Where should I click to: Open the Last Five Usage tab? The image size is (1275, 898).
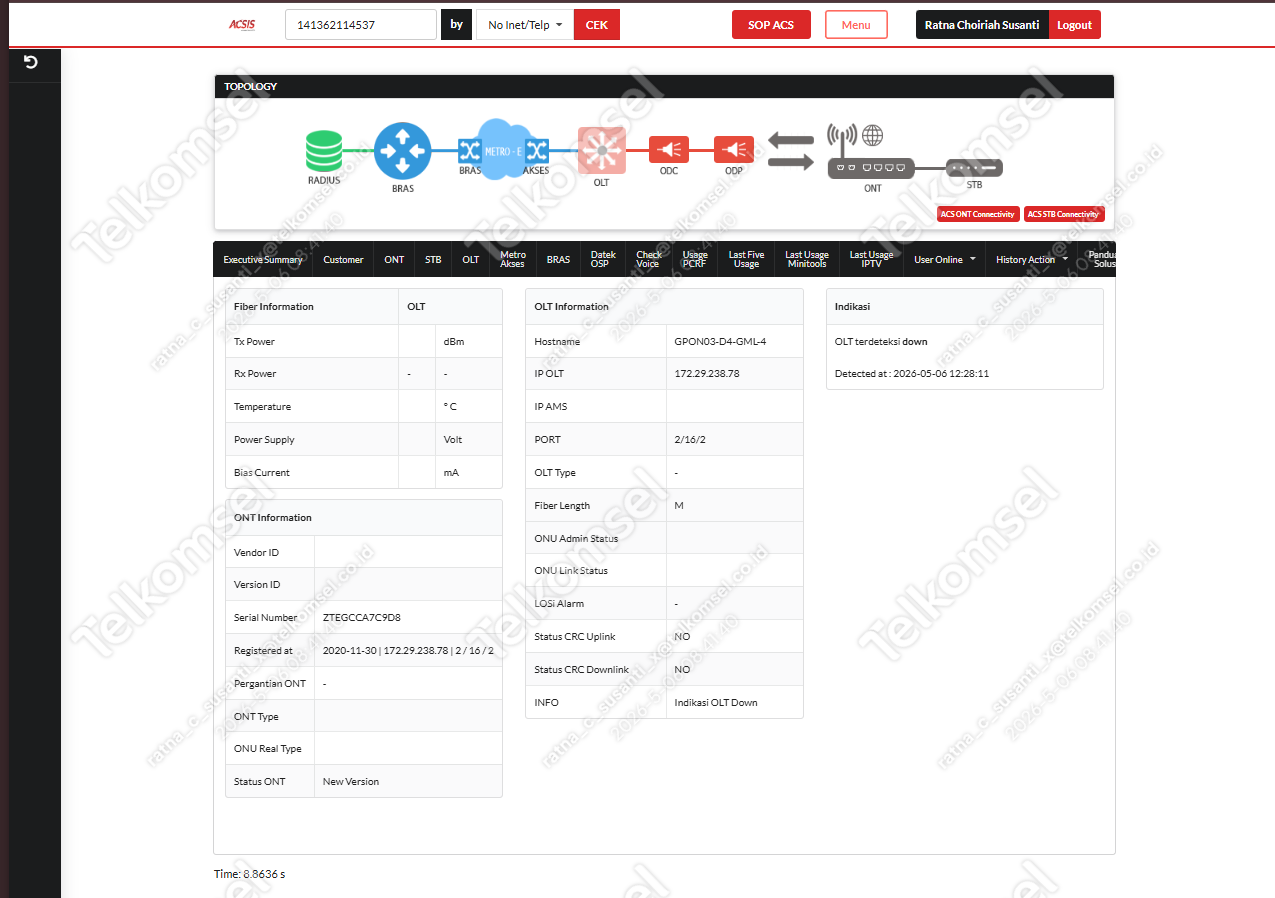click(x=746, y=260)
